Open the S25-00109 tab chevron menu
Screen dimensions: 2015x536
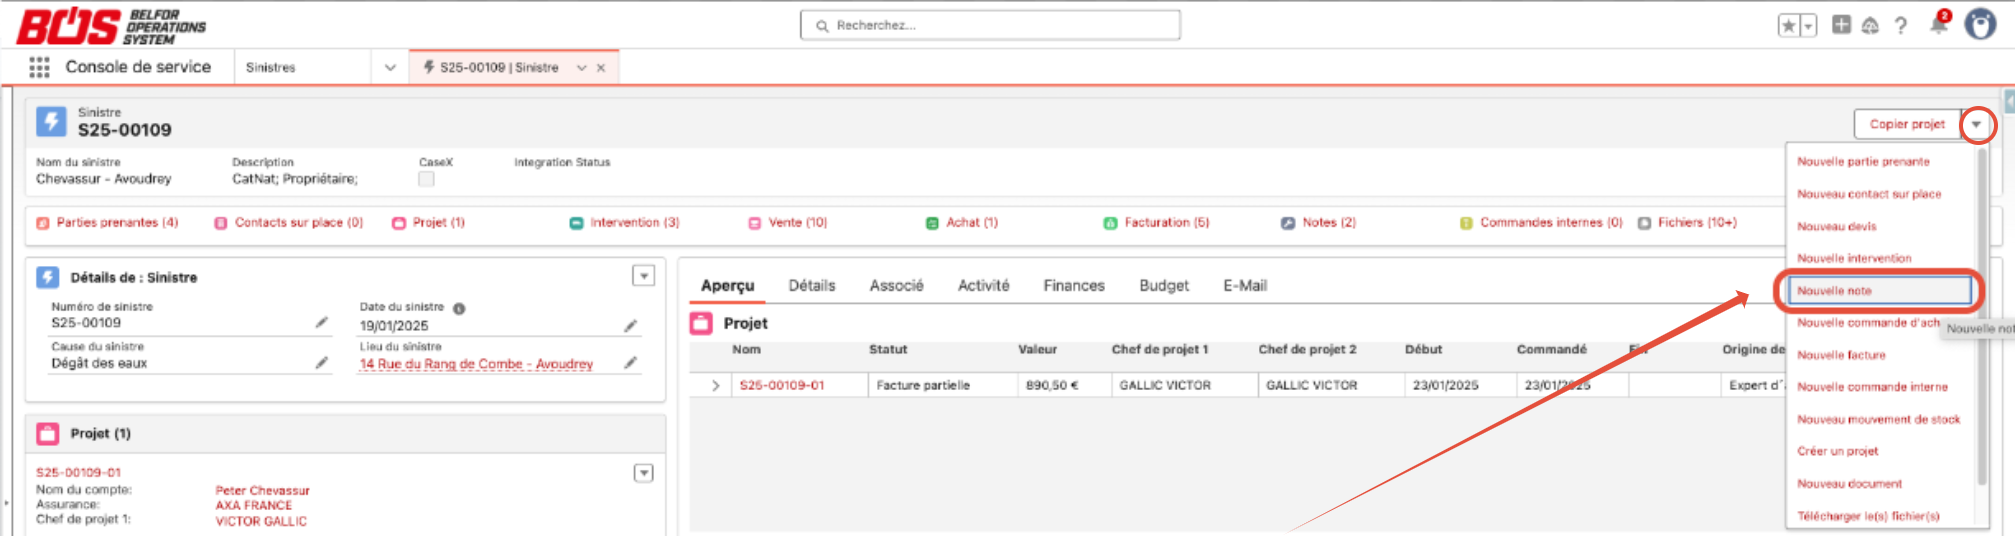point(581,68)
